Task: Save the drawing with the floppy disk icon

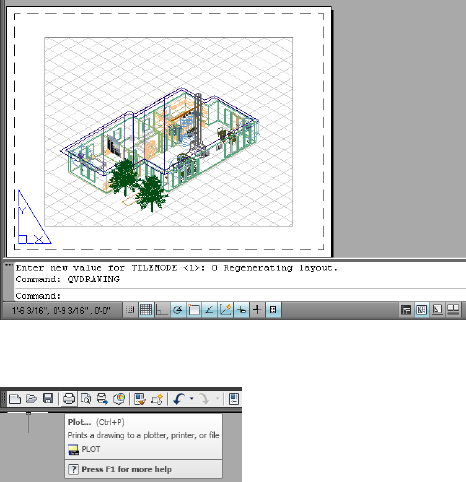Action: pos(48,399)
